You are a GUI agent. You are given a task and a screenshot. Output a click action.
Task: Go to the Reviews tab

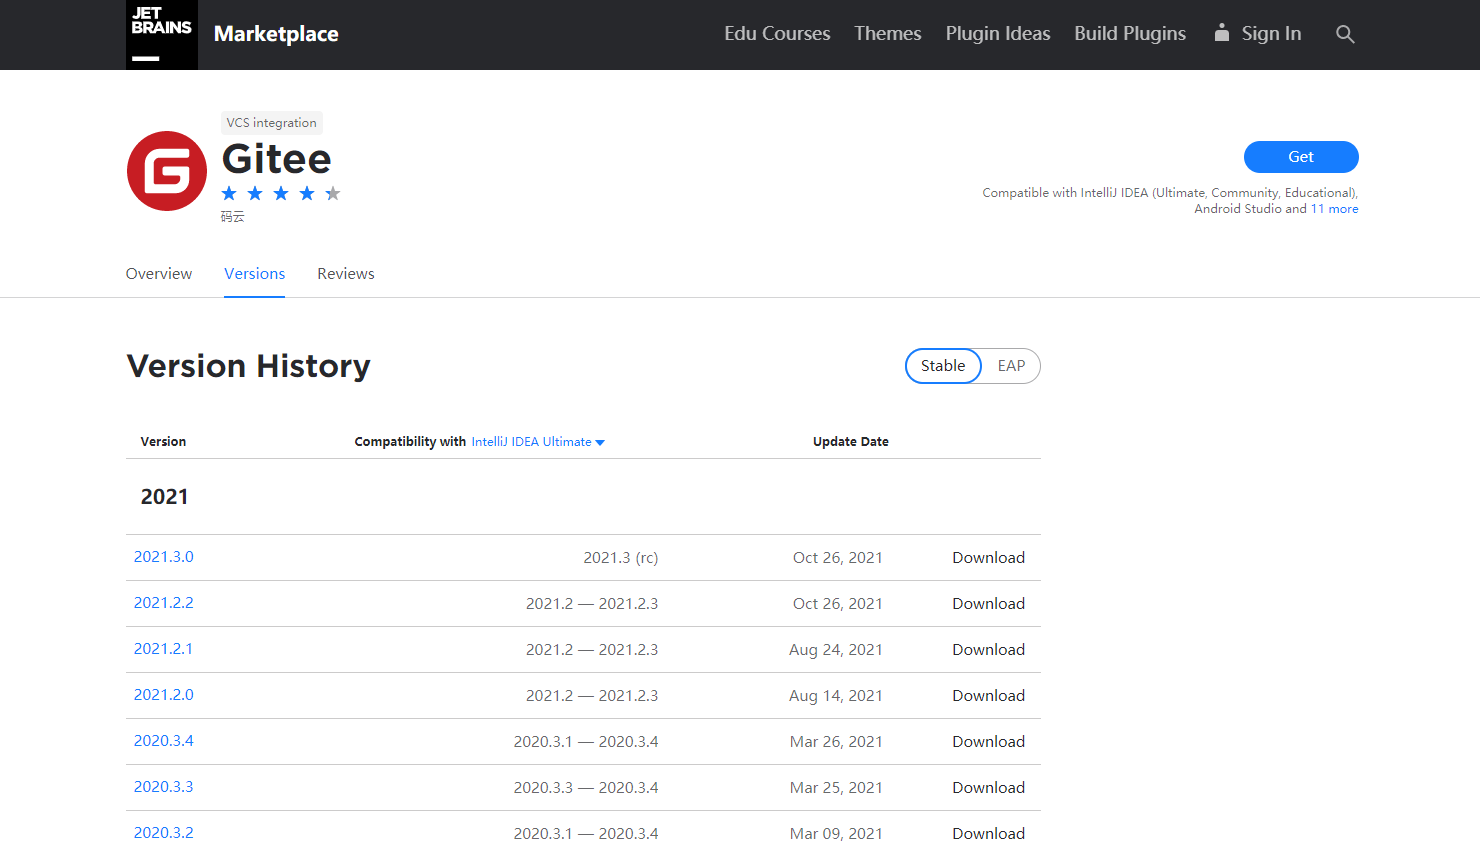(346, 274)
